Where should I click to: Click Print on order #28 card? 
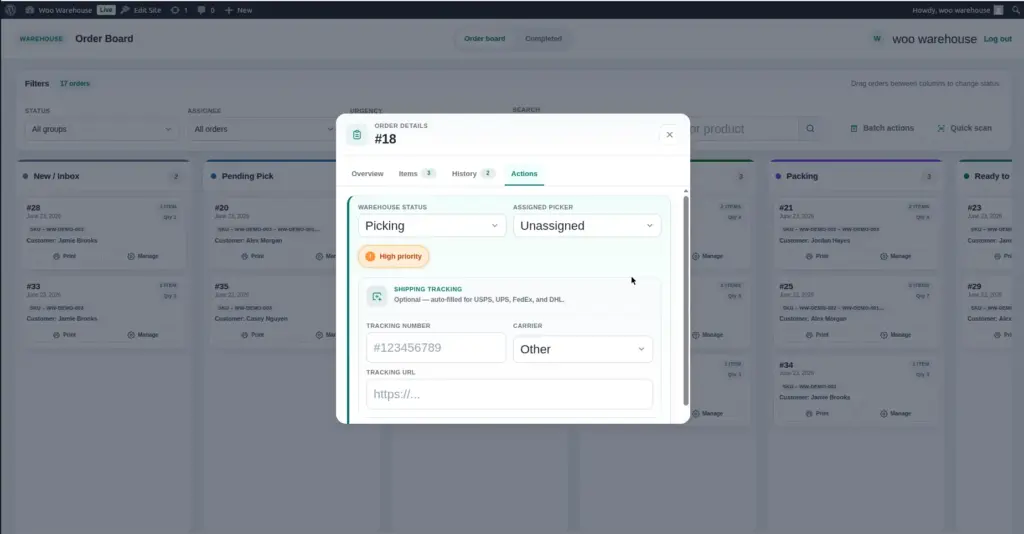[x=64, y=257]
